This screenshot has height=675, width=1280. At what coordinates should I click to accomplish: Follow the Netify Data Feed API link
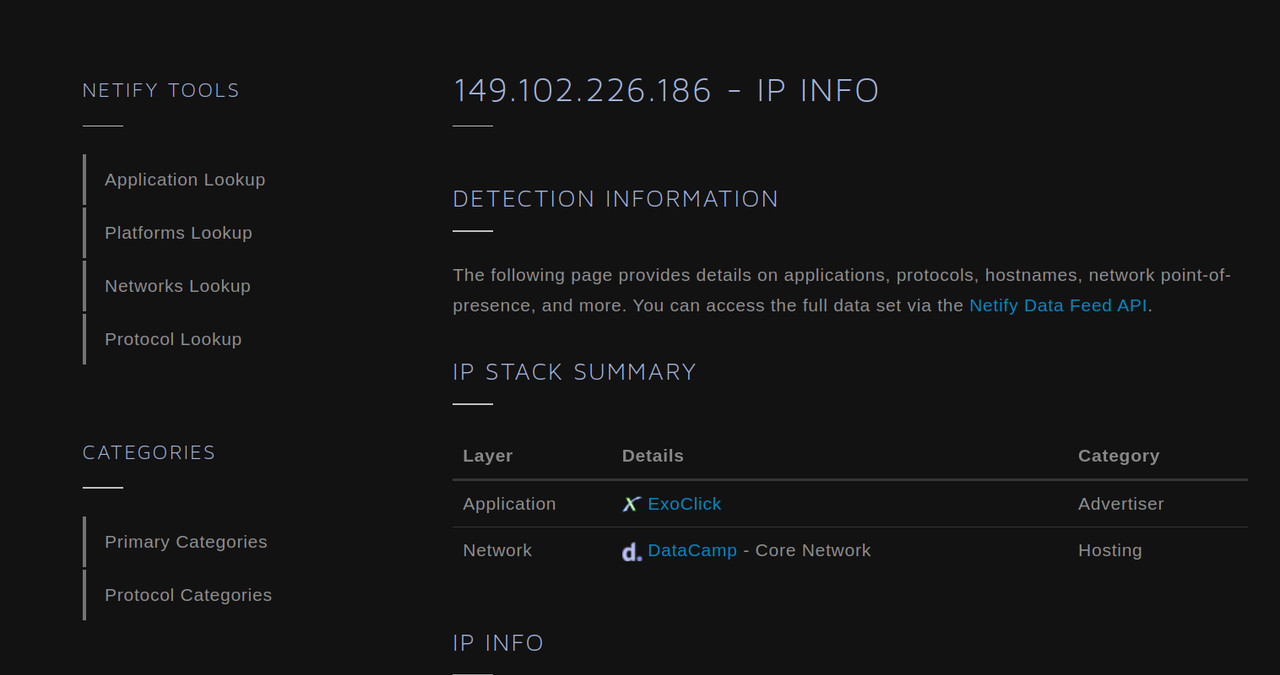point(1058,305)
